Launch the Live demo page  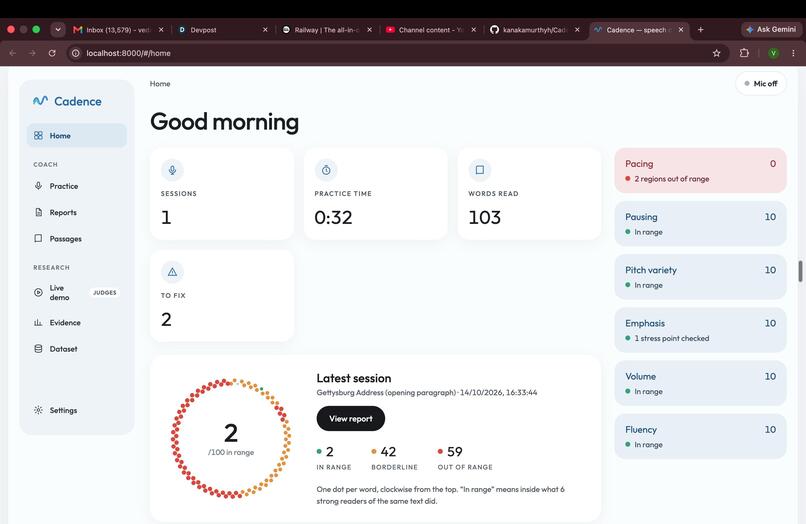[77, 293]
